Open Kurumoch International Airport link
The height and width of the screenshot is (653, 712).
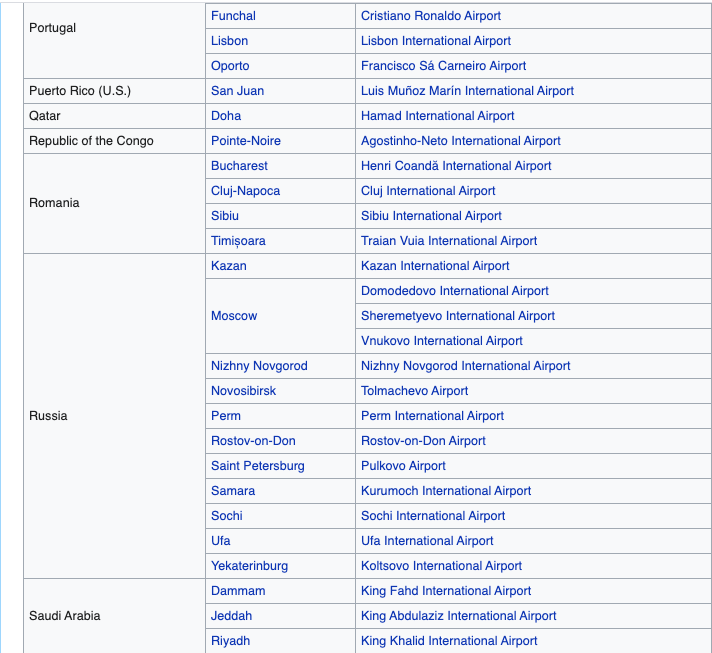click(x=445, y=491)
